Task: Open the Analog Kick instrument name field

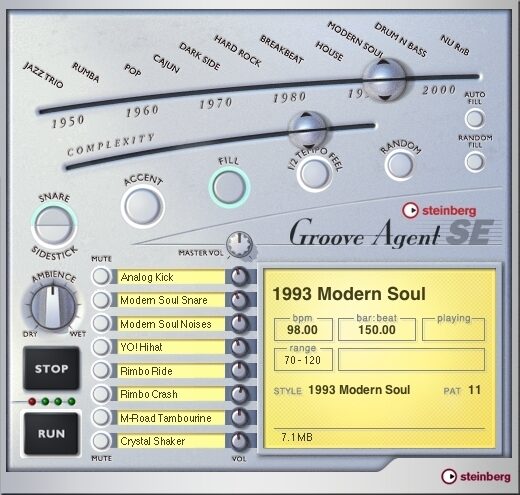Action: (171, 277)
